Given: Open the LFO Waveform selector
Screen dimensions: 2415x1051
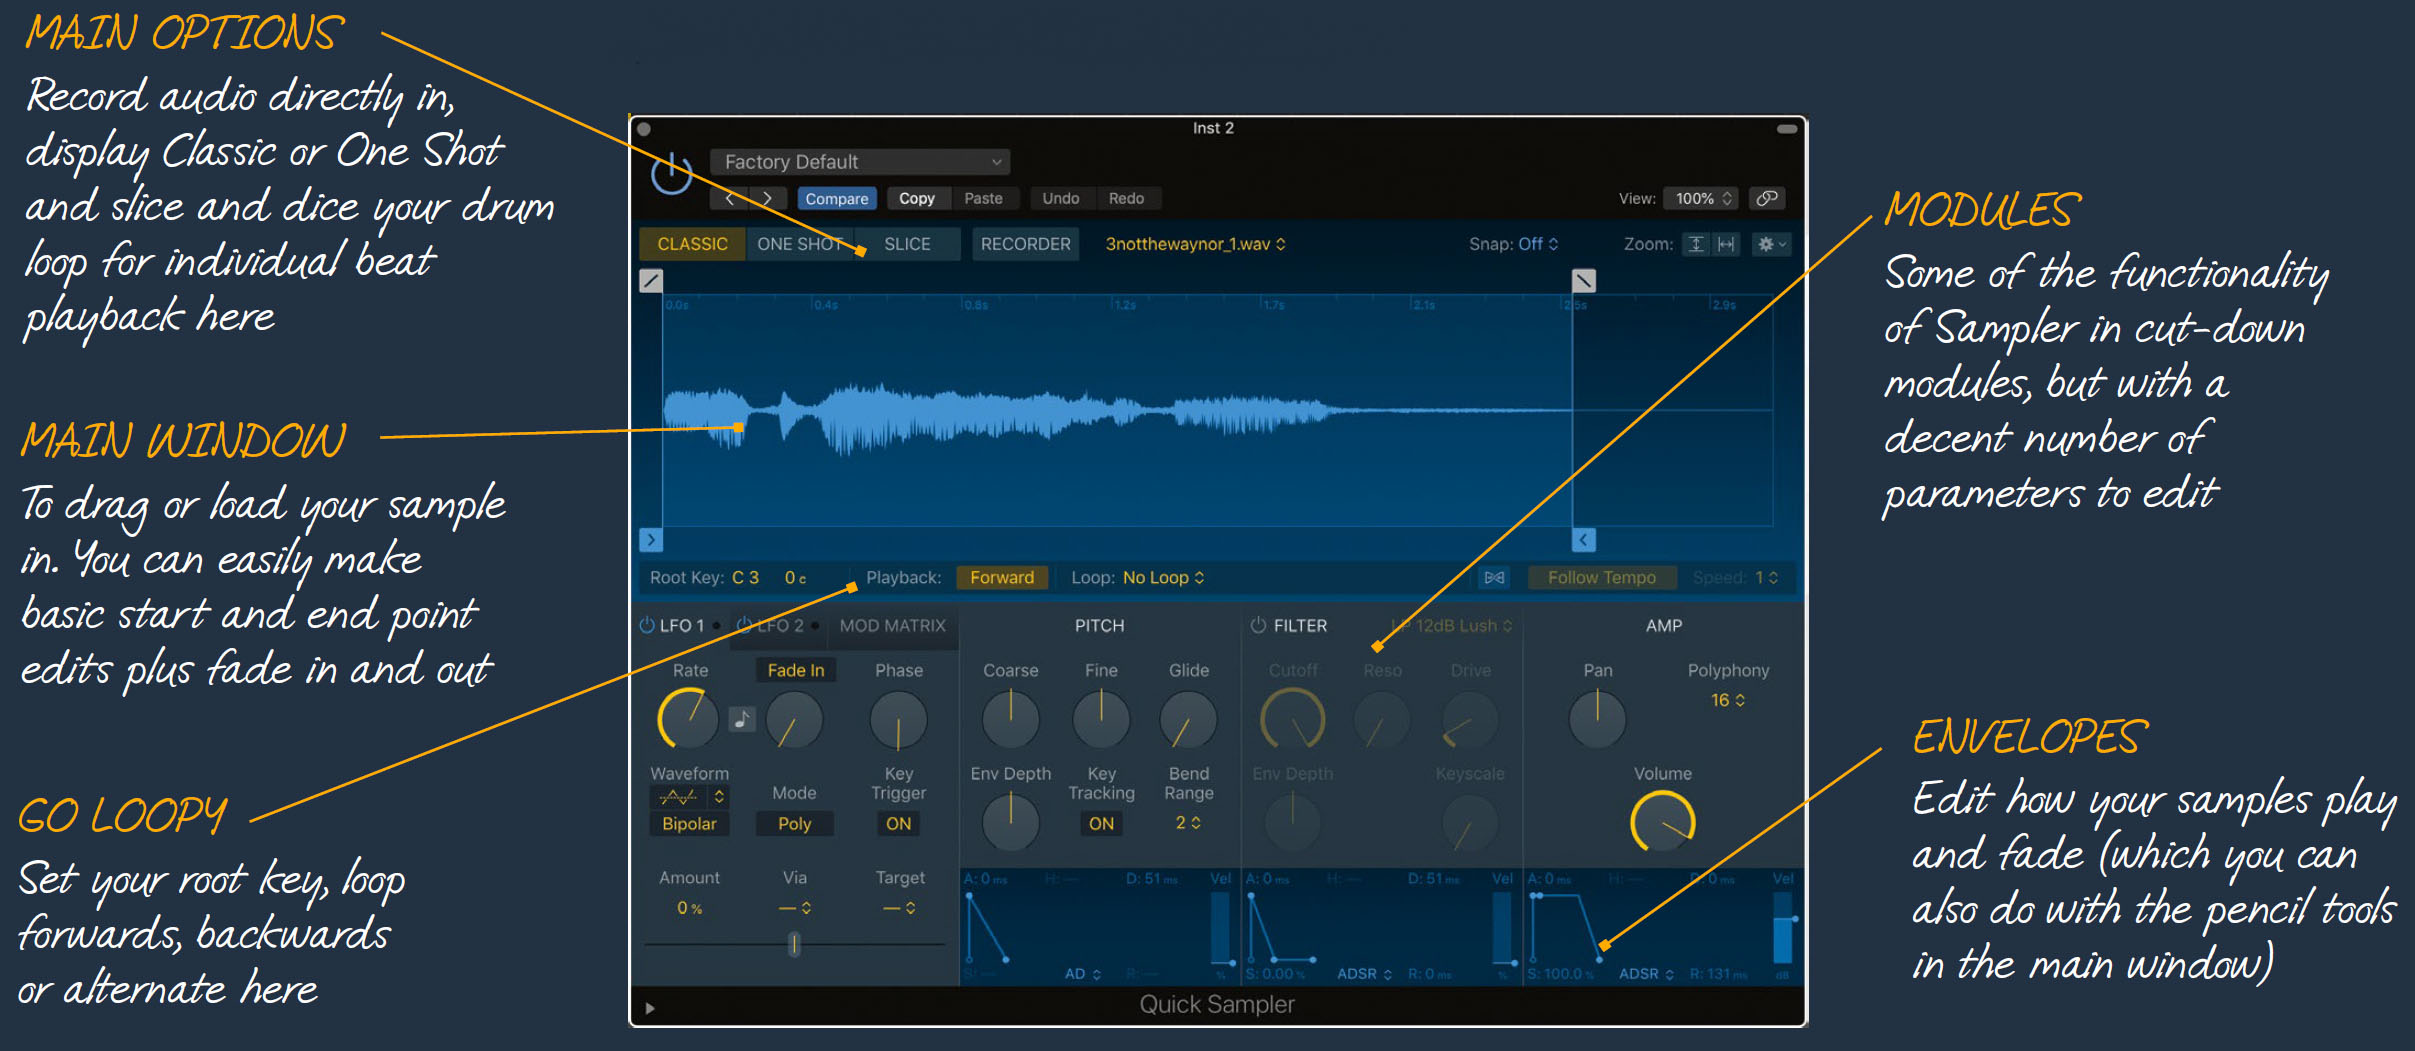Looking at the screenshot, I should pos(689,797).
